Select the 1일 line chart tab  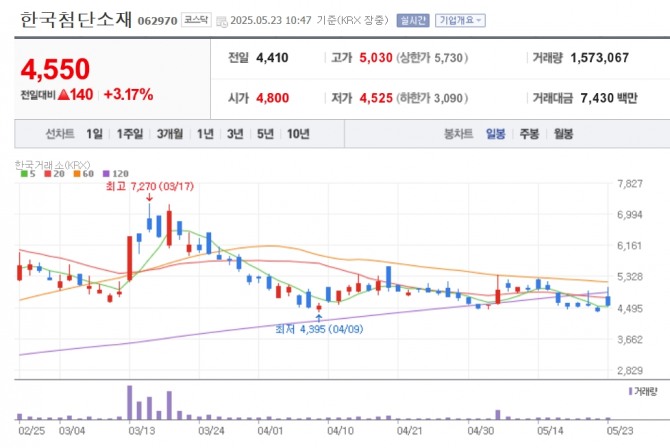click(x=94, y=134)
